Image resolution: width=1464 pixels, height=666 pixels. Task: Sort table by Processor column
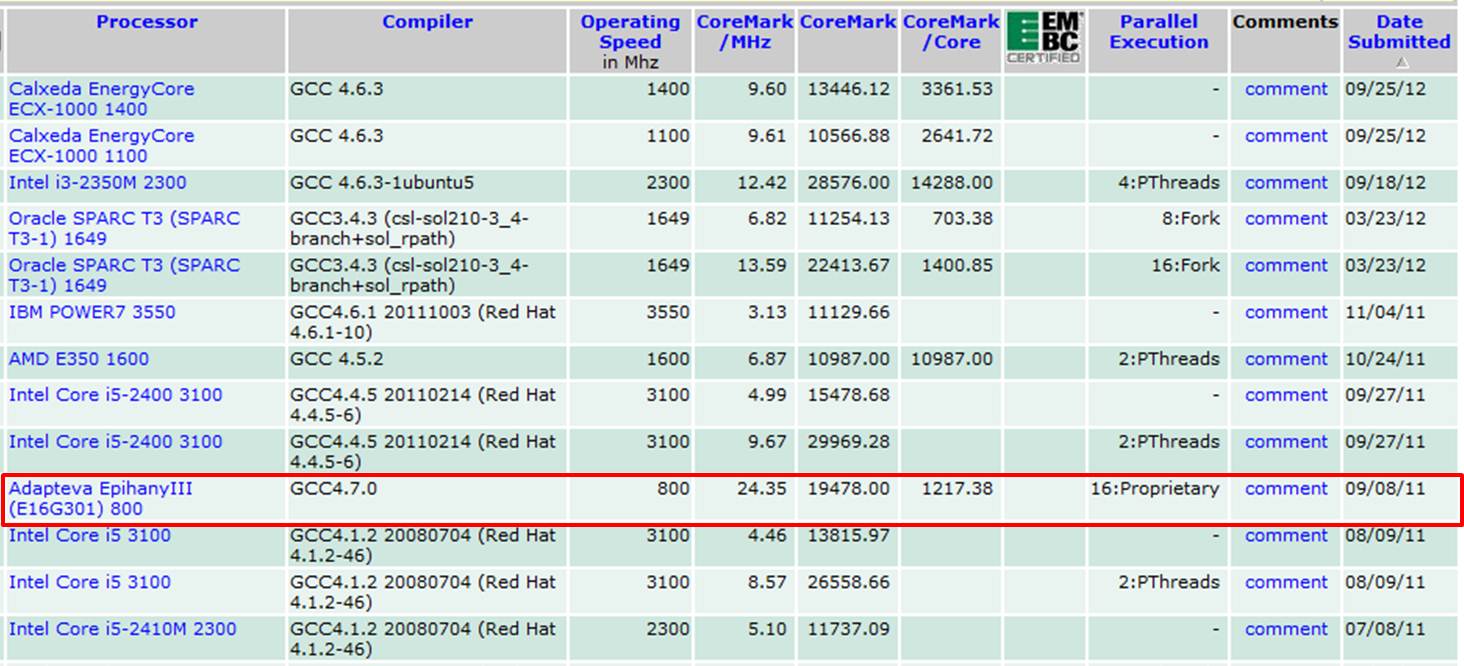147,22
